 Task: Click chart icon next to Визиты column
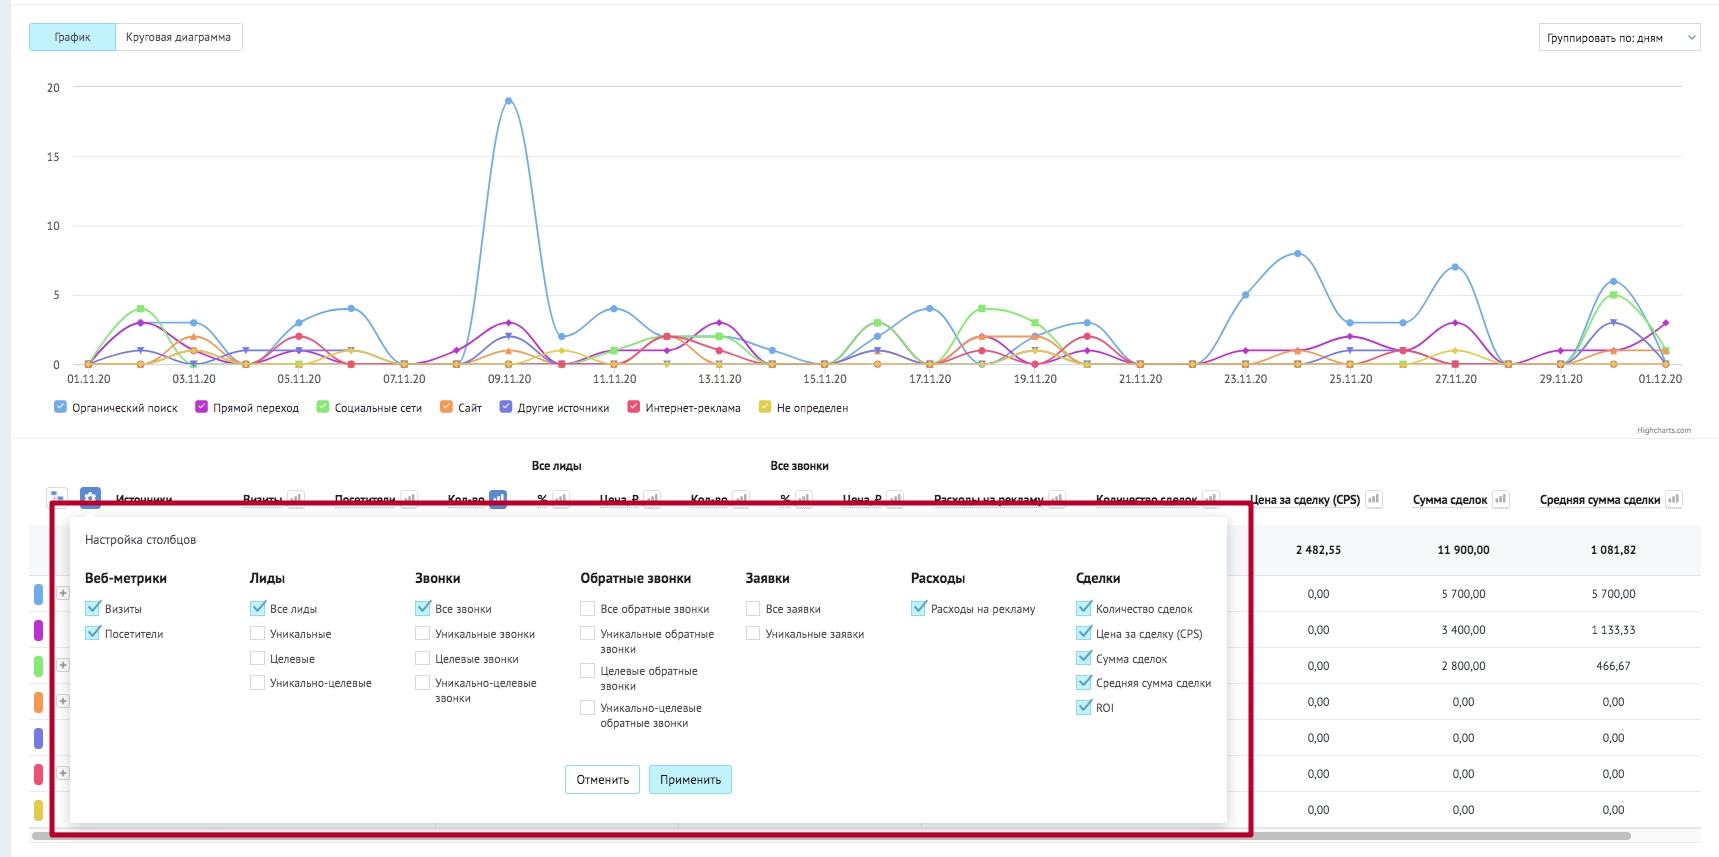(x=296, y=498)
